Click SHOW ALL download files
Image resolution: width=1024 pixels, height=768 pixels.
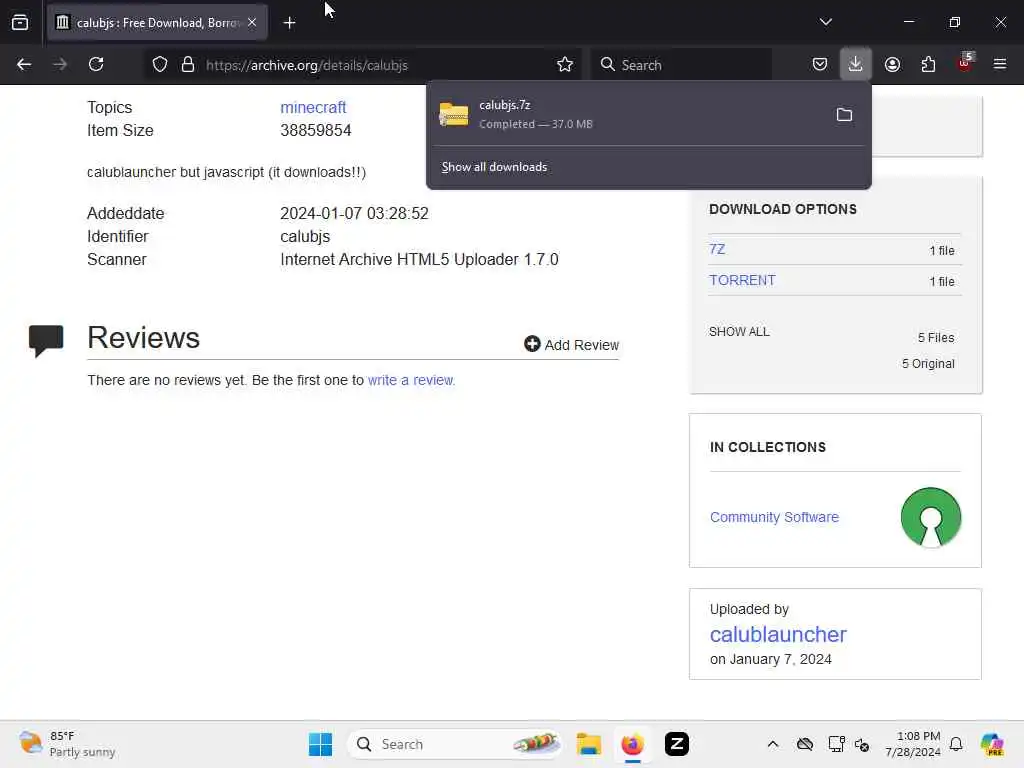pos(739,332)
